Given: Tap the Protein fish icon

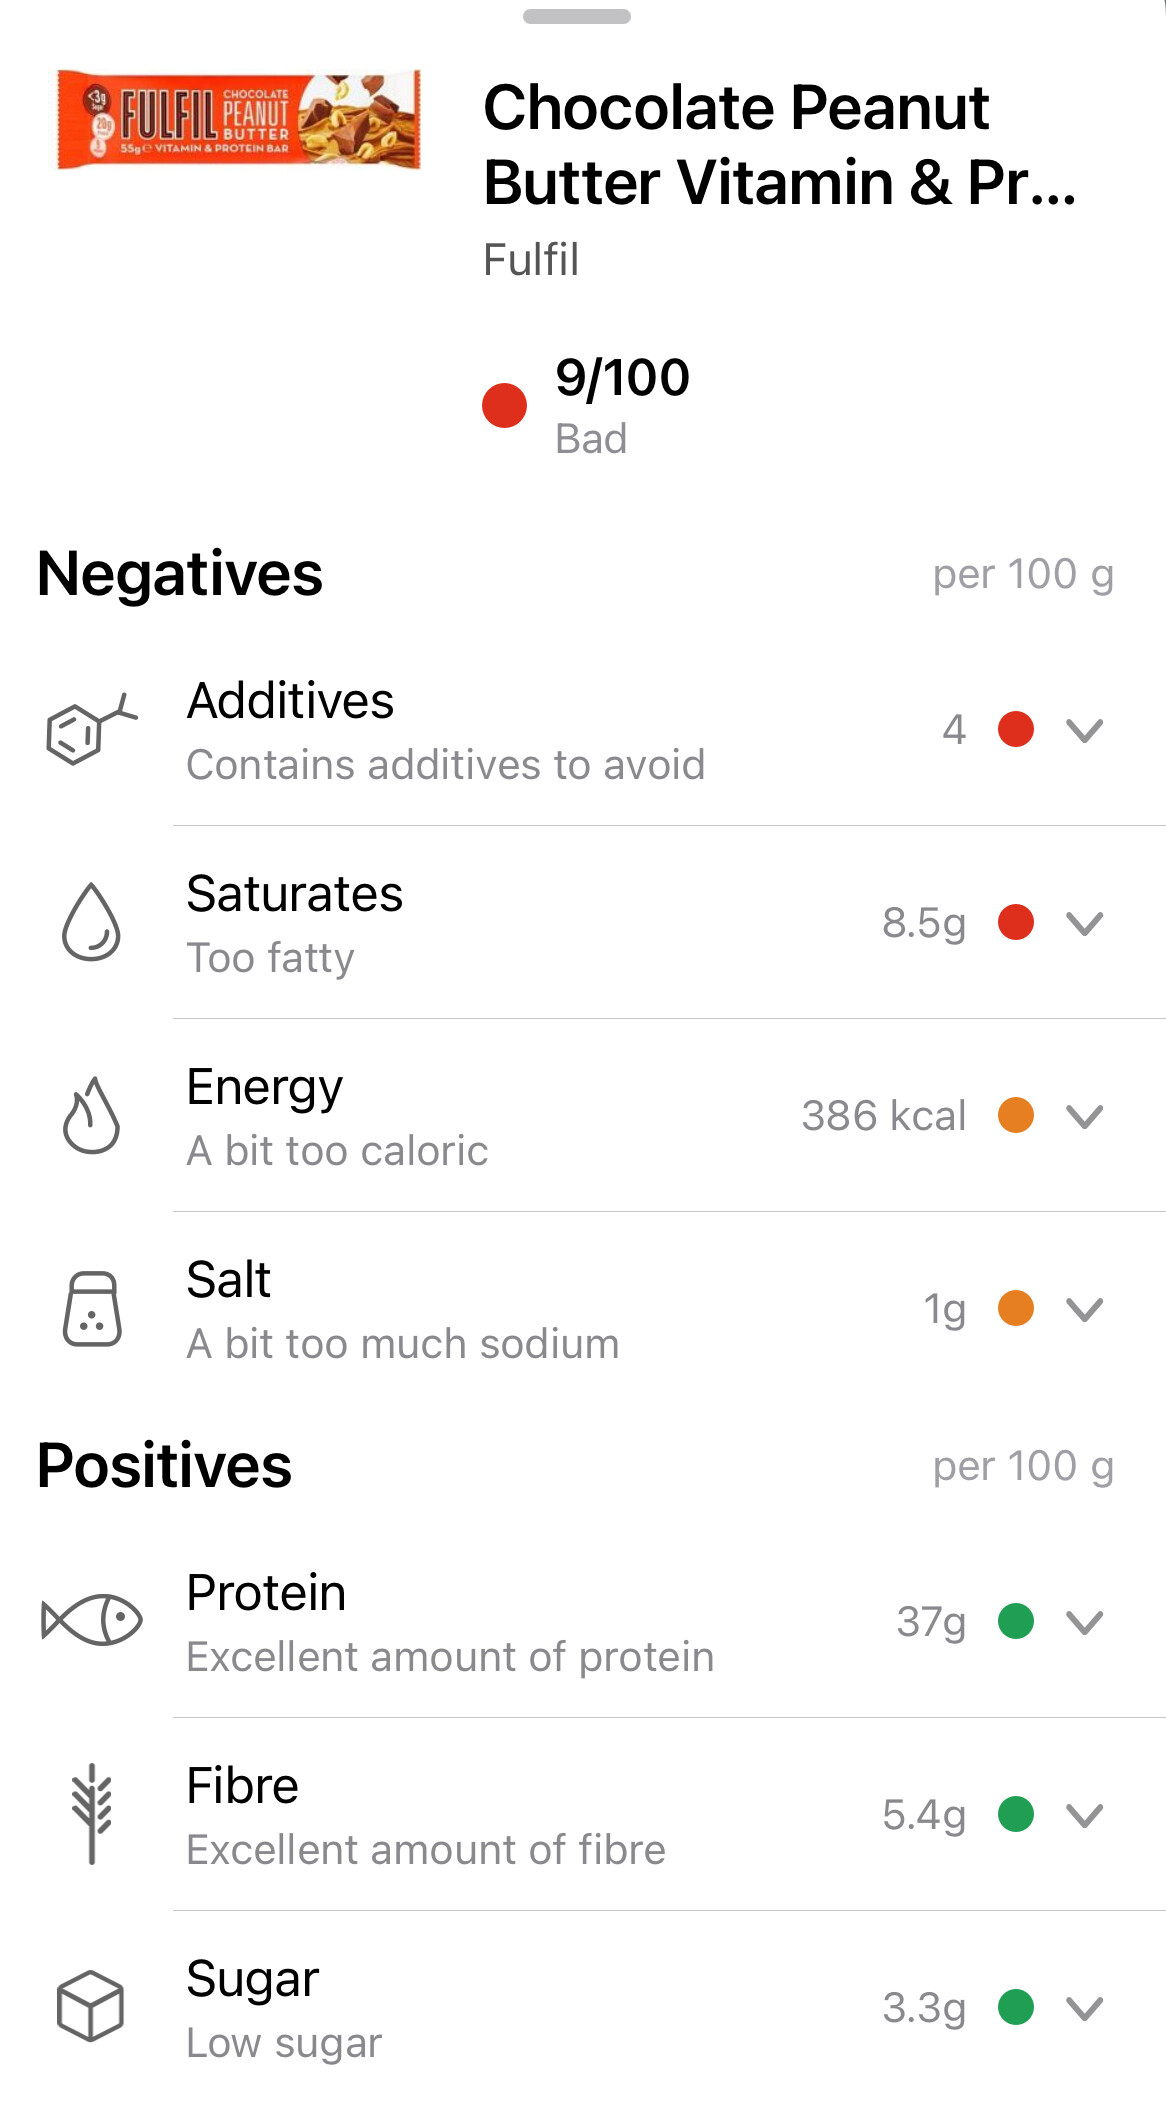Looking at the screenshot, I should [91, 1620].
